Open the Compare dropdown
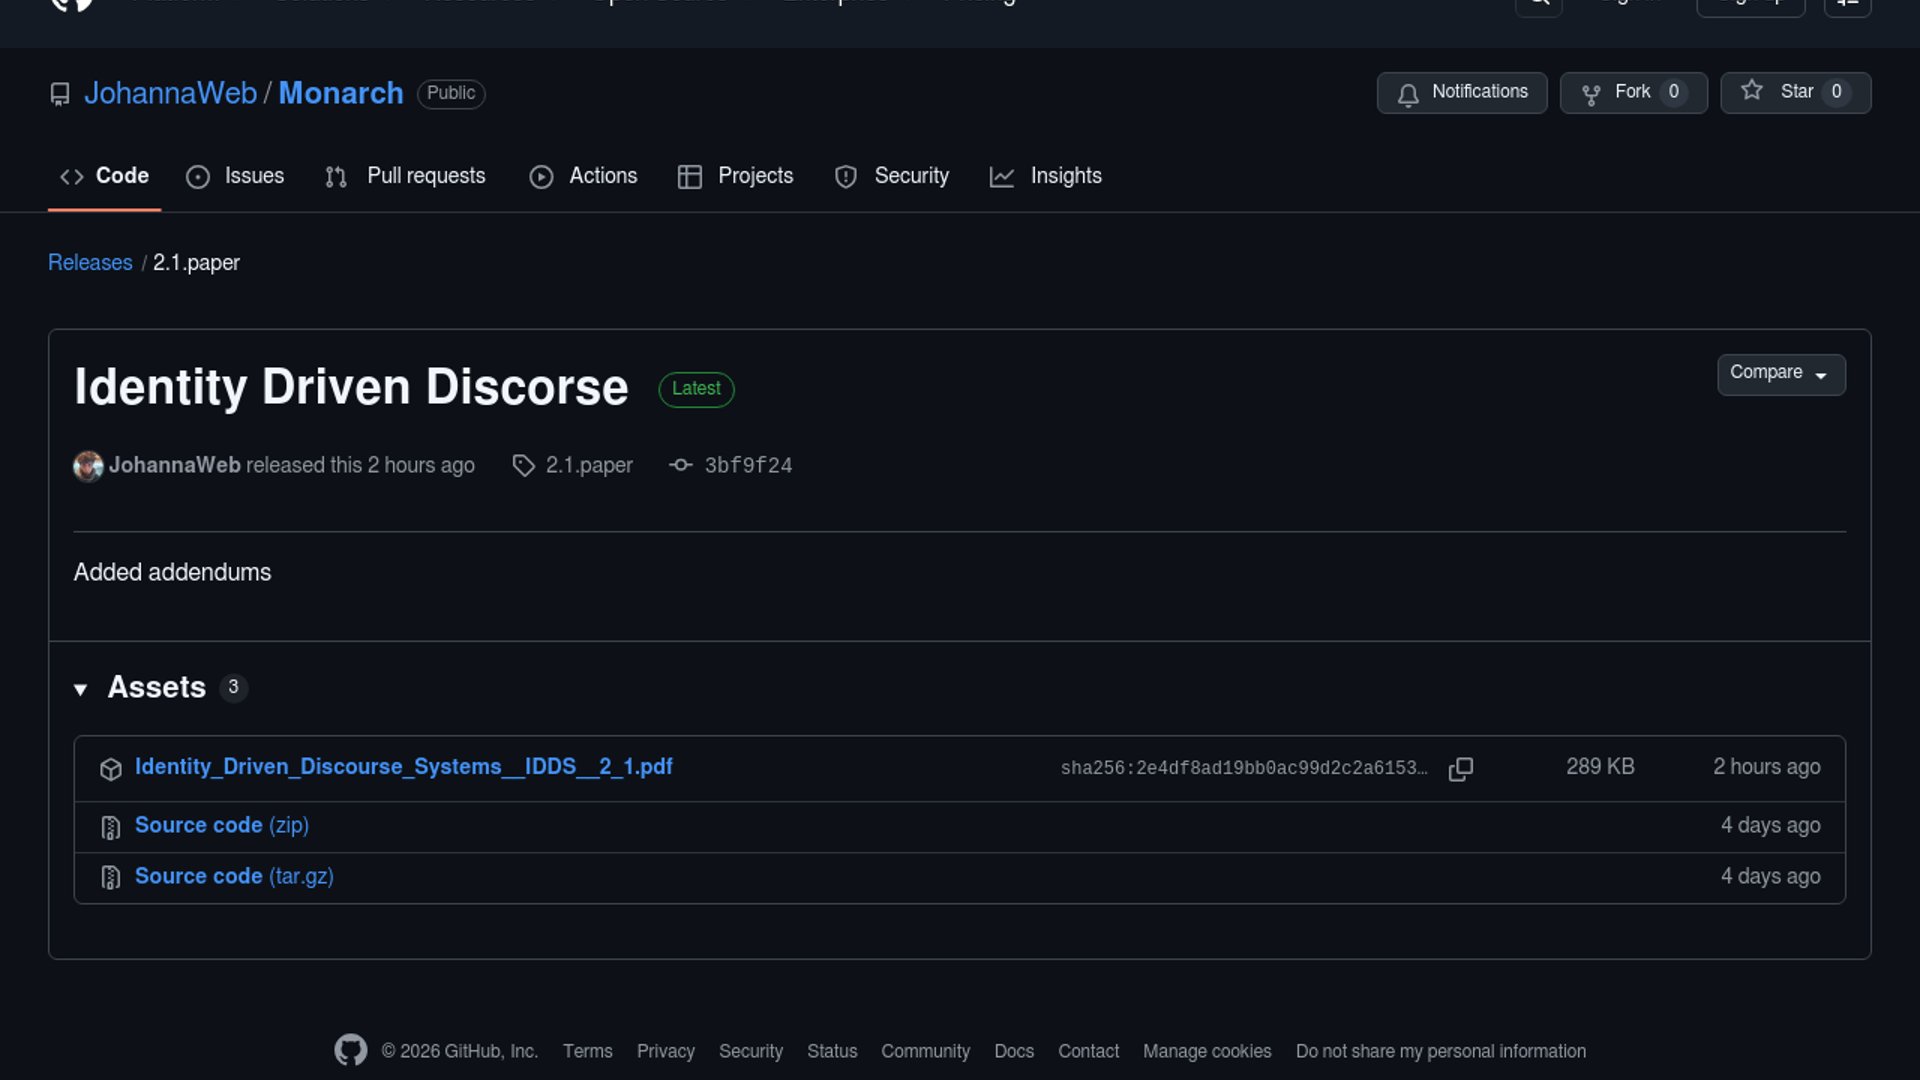Viewport: 1920px width, 1080px height. click(x=1780, y=374)
